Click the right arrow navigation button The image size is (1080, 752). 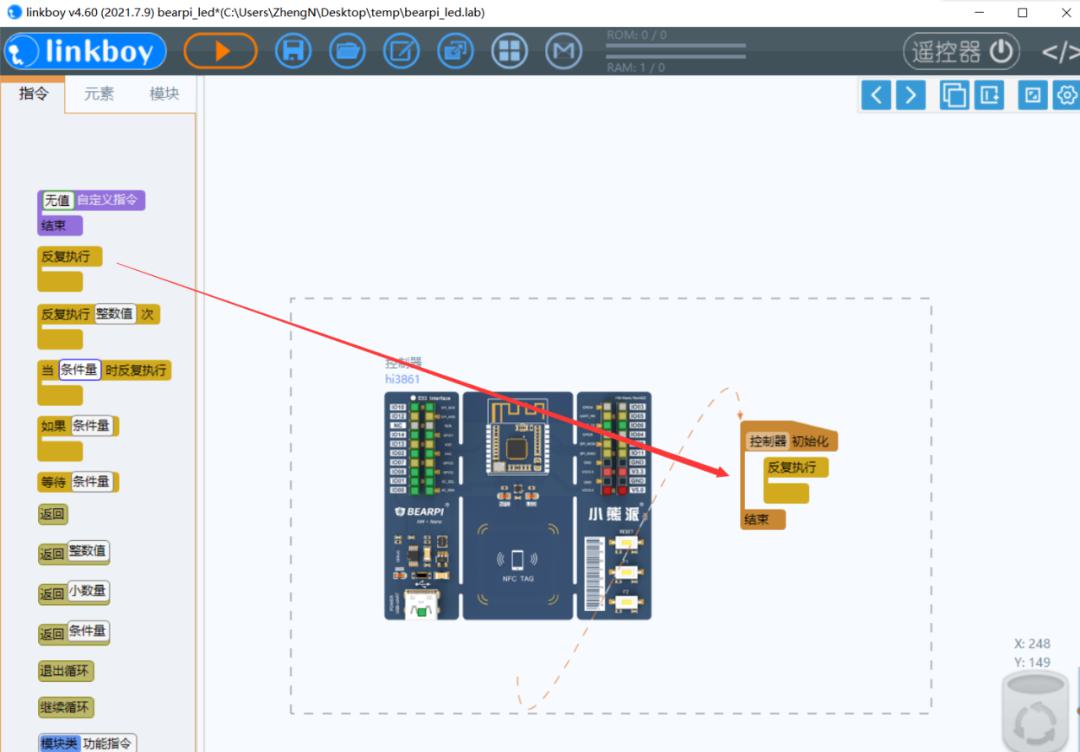point(911,95)
